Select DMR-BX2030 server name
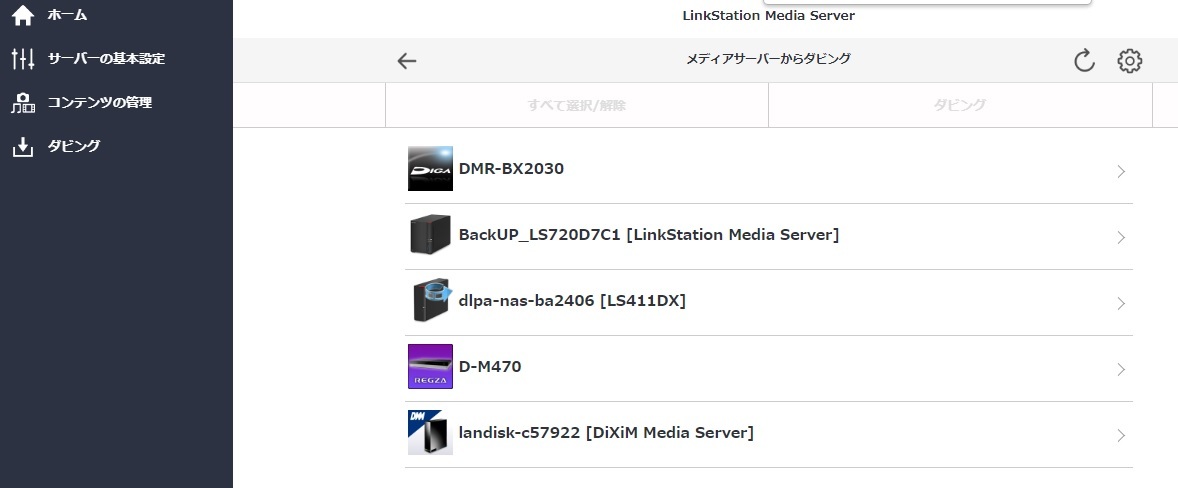The height and width of the screenshot is (488, 1178). click(x=511, y=169)
